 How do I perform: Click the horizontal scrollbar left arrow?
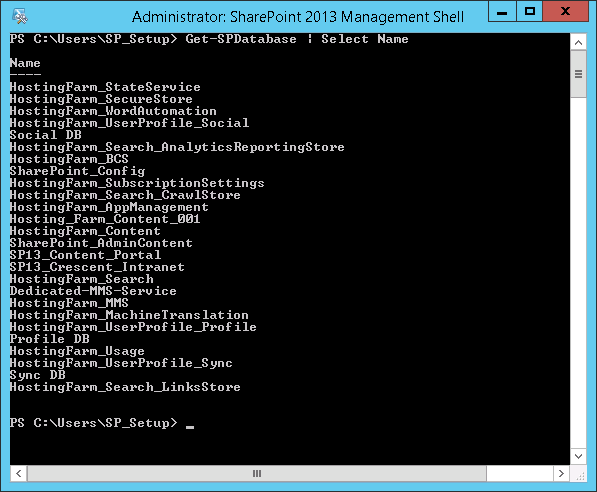coord(18,473)
